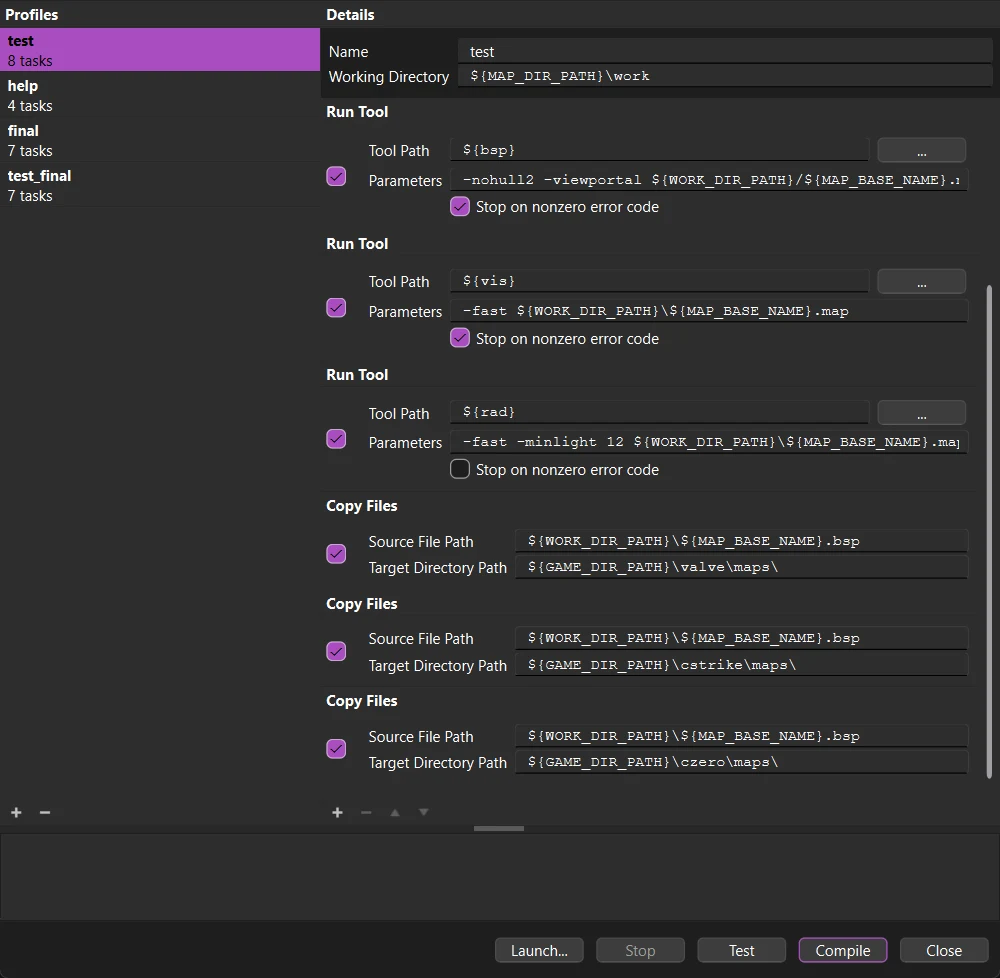Image resolution: width=1000 pixels, height=978 pixels.
Task: Edit the -fast -minlight 12 Parameters field
Action: 709,442
